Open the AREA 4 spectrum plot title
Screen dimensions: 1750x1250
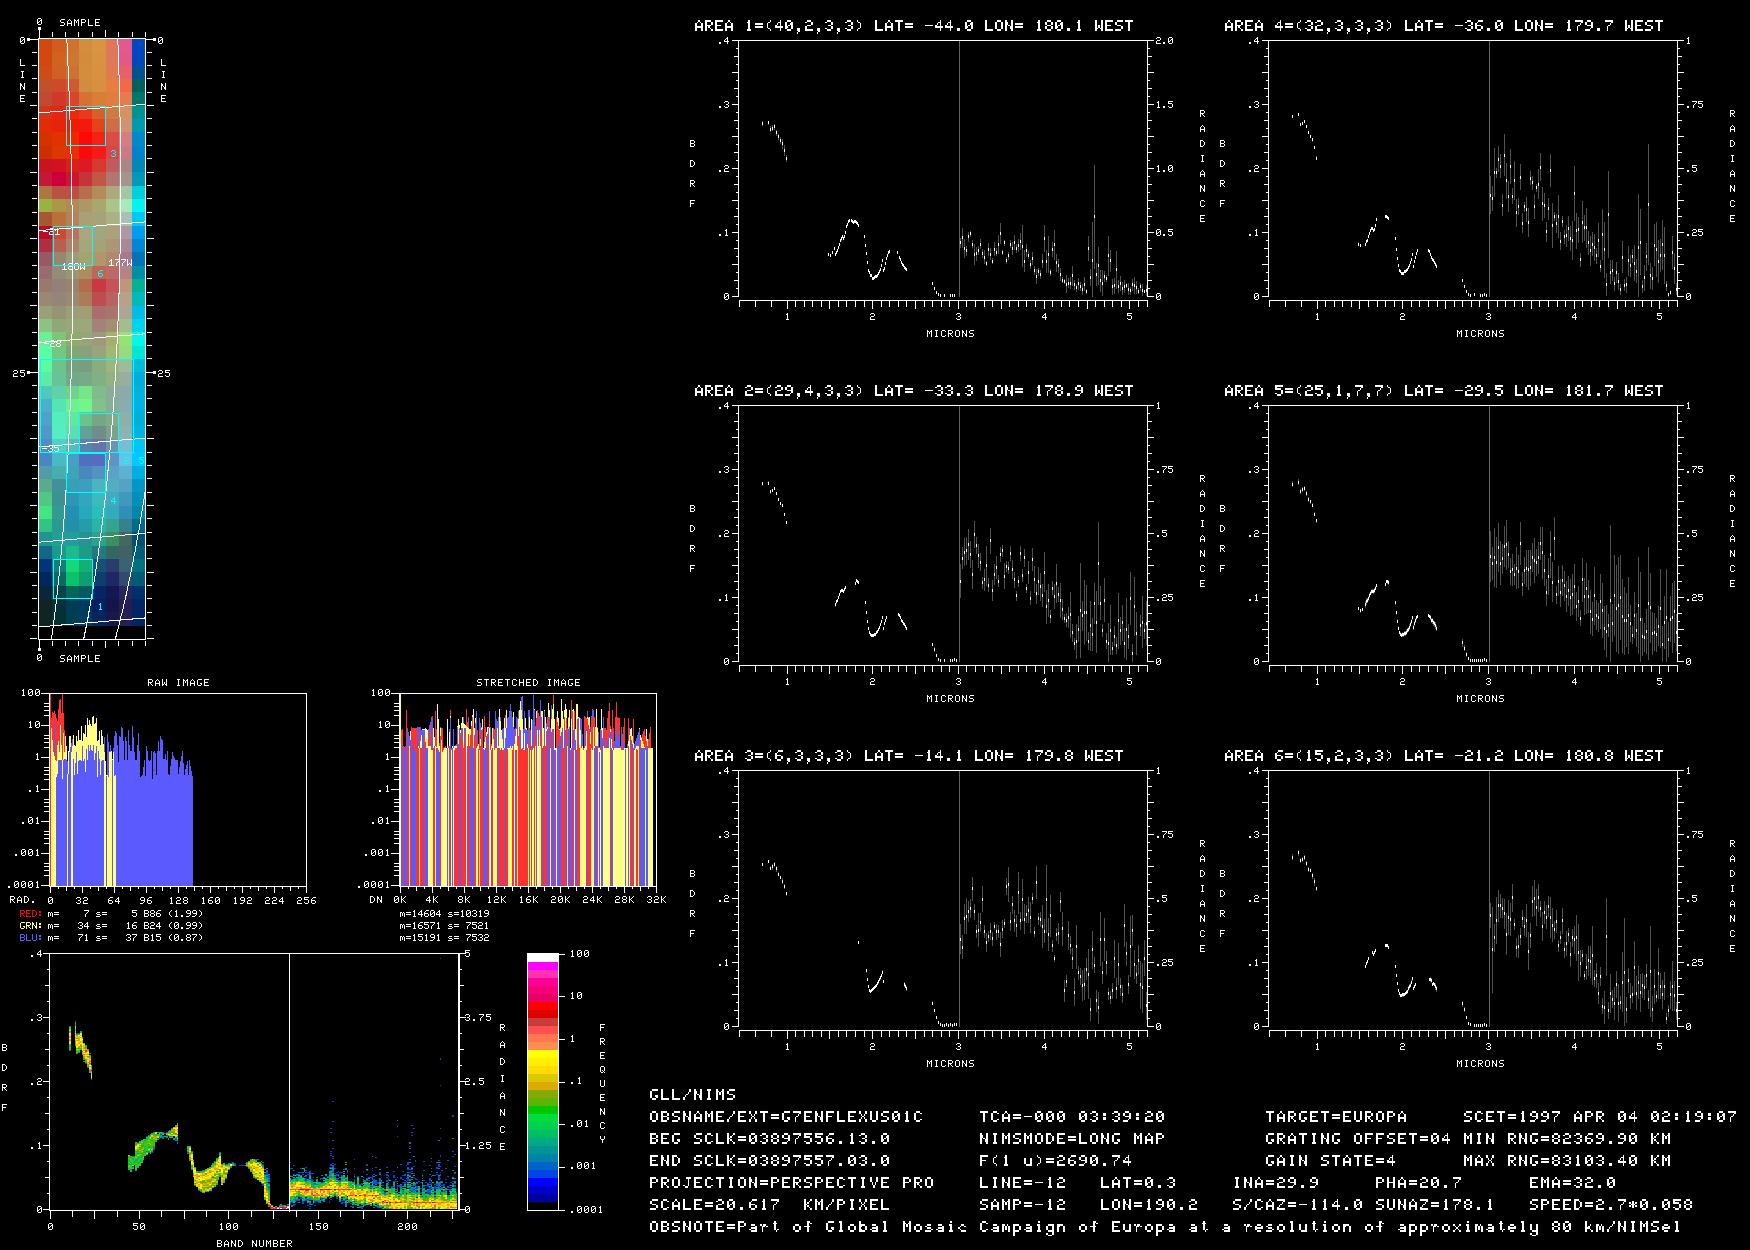coord(1443,26)
